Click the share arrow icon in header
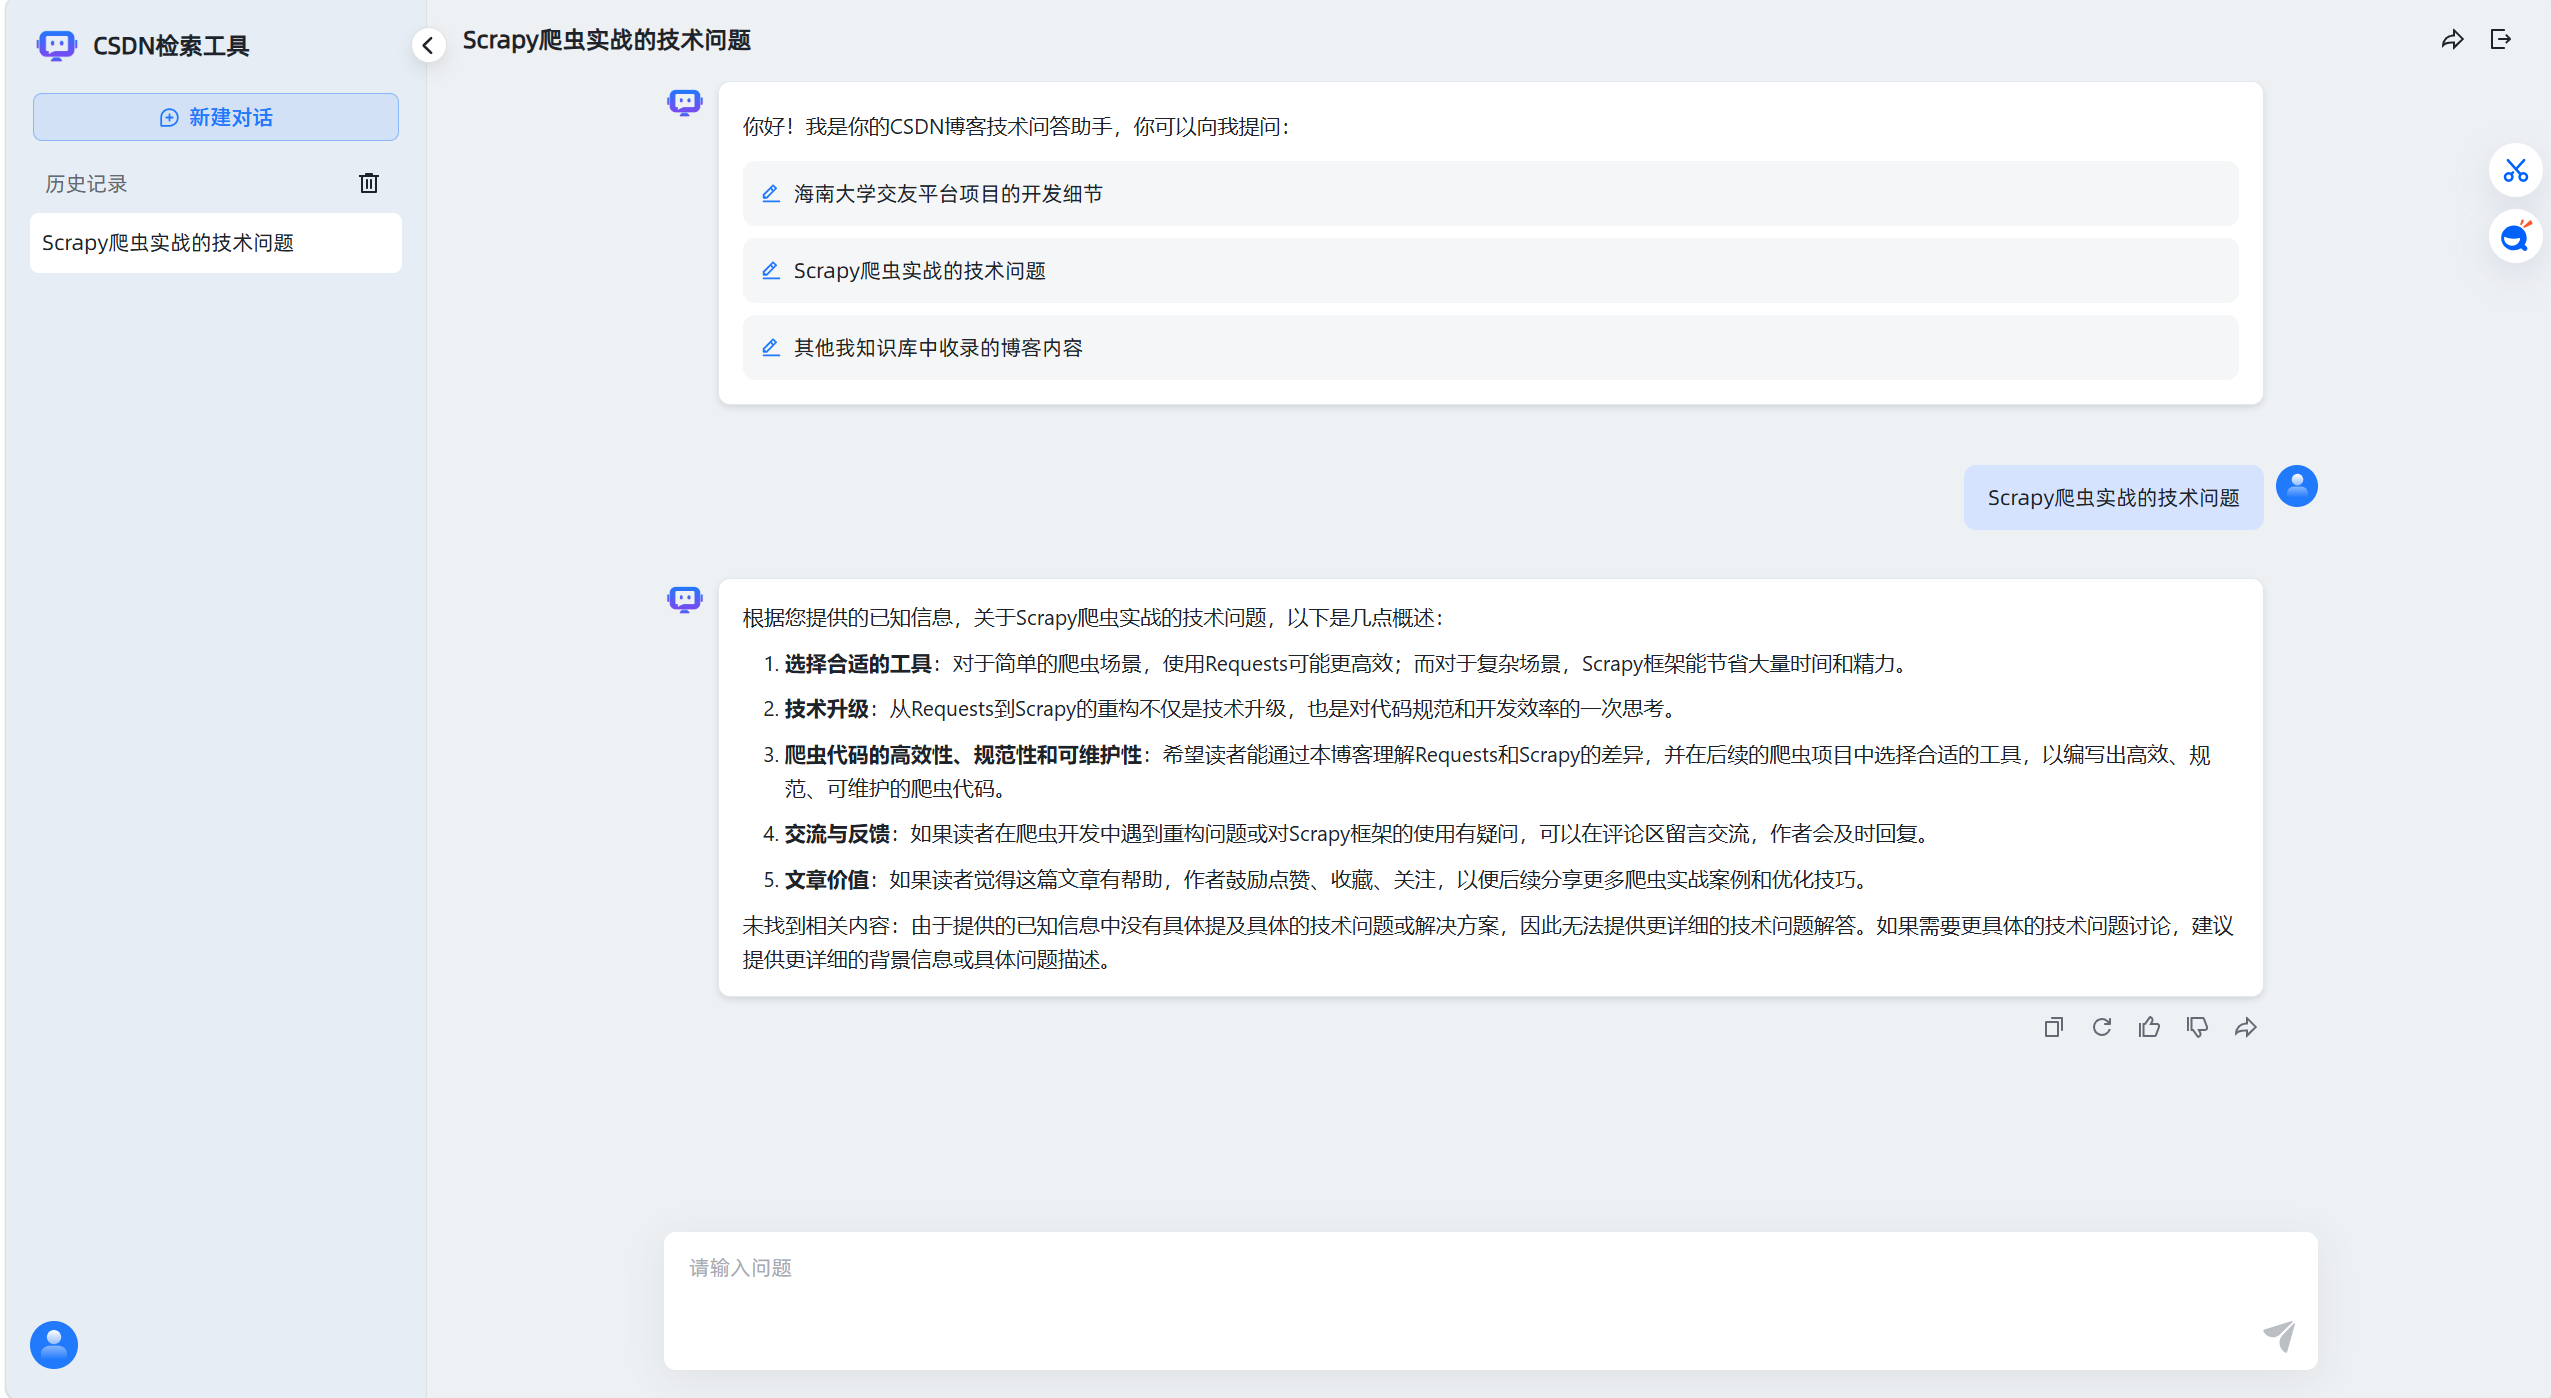Screen dimensions: 2551x1398 click(x=2452, y=40)
